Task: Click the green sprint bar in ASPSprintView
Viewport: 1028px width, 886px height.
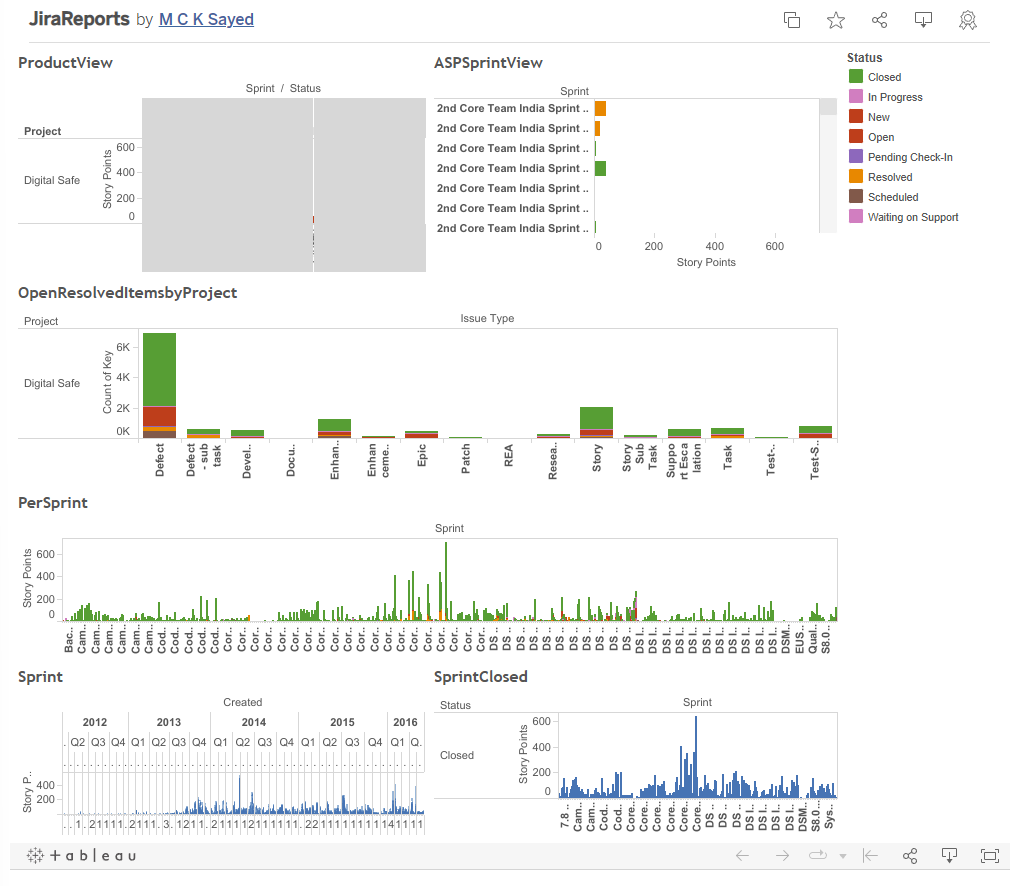Action: tap(599, 168)
